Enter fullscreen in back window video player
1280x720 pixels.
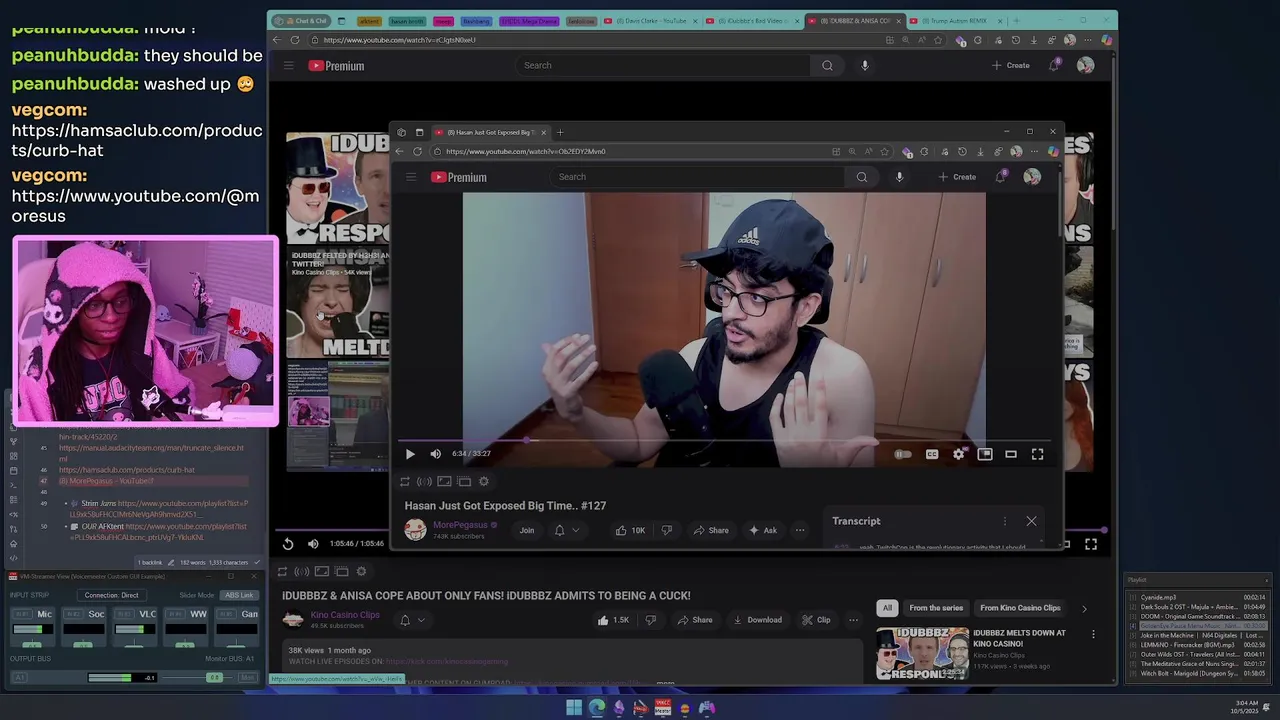[x=1091, y=544]
